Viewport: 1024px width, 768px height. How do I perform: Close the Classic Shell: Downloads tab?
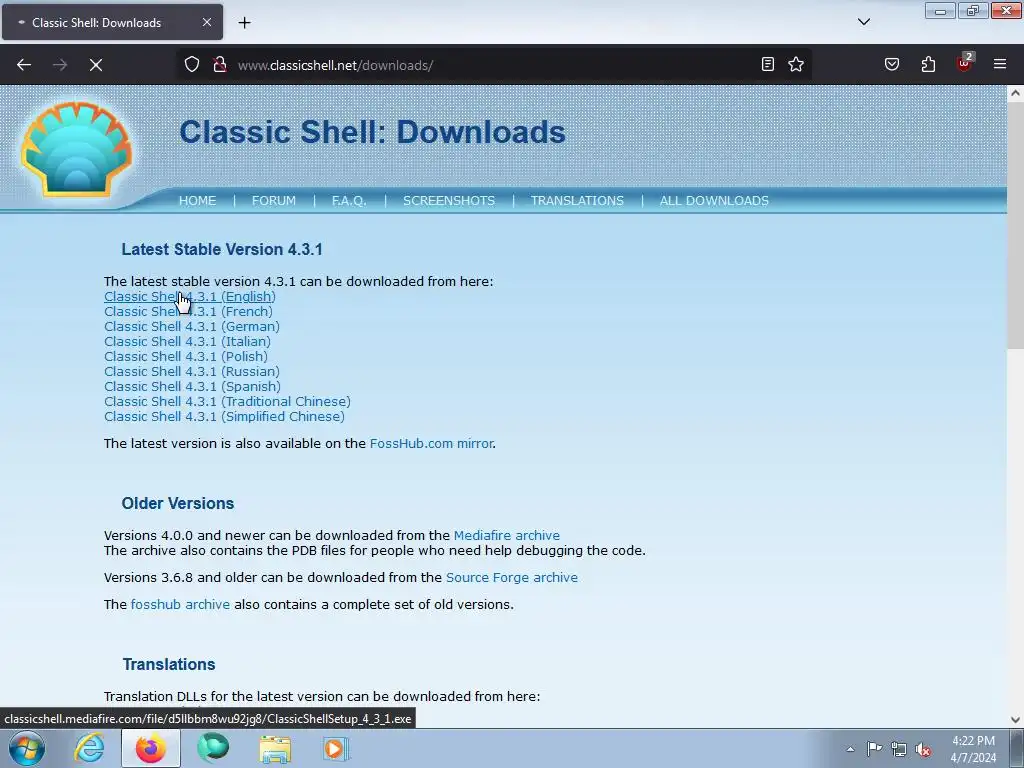coord(206,22)
